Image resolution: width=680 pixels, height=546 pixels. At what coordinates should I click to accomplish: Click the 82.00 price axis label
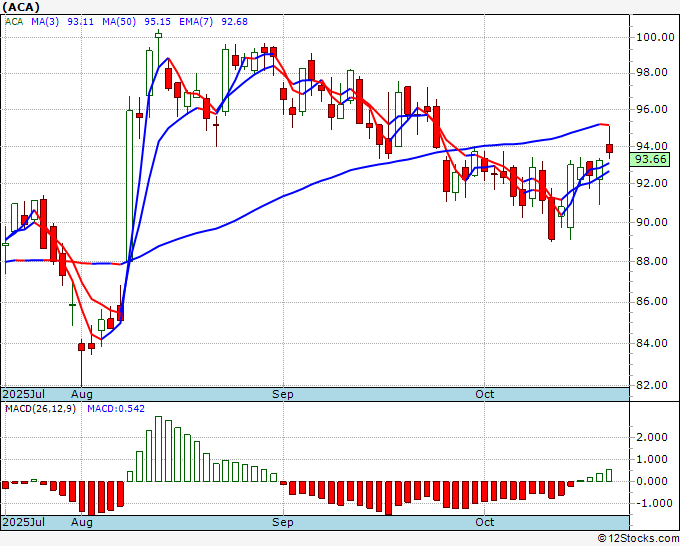tap(652, 385)
